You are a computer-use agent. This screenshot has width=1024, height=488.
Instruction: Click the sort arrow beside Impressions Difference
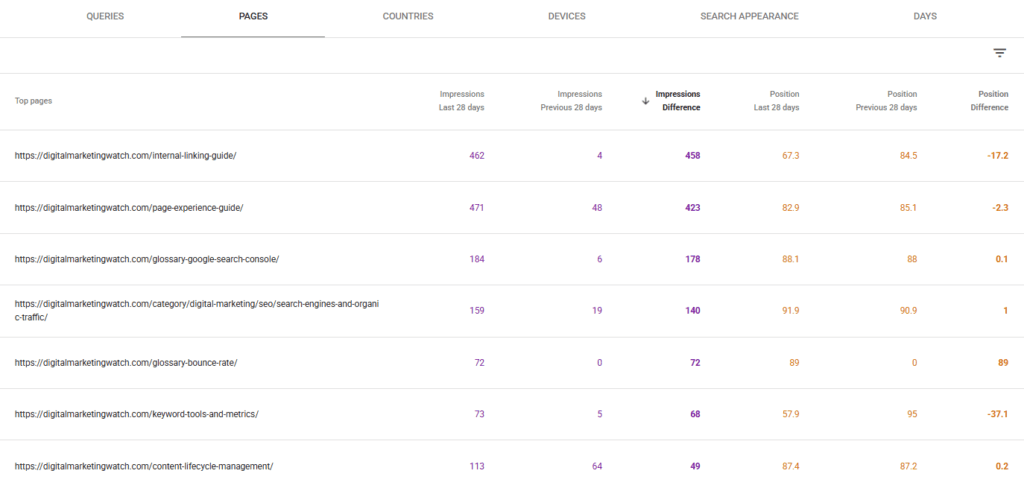click(x=645, y=101)
